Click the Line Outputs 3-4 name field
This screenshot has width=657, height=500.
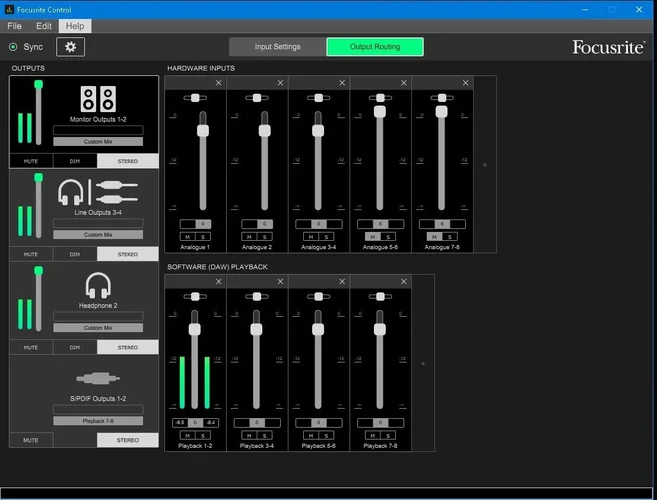pyautogui.click(x=98, y=223)
